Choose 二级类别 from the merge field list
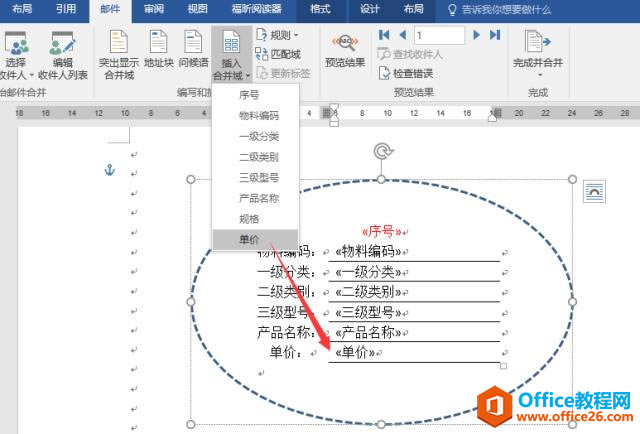The height and width of the screenshot is (434, 640). (256, 157)
